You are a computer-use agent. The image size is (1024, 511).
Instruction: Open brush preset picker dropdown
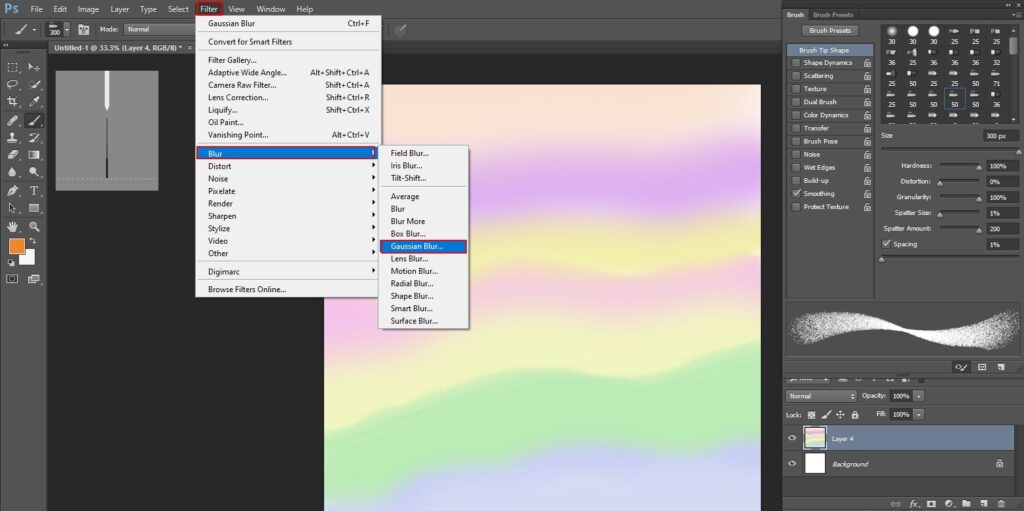click(67, 29)
